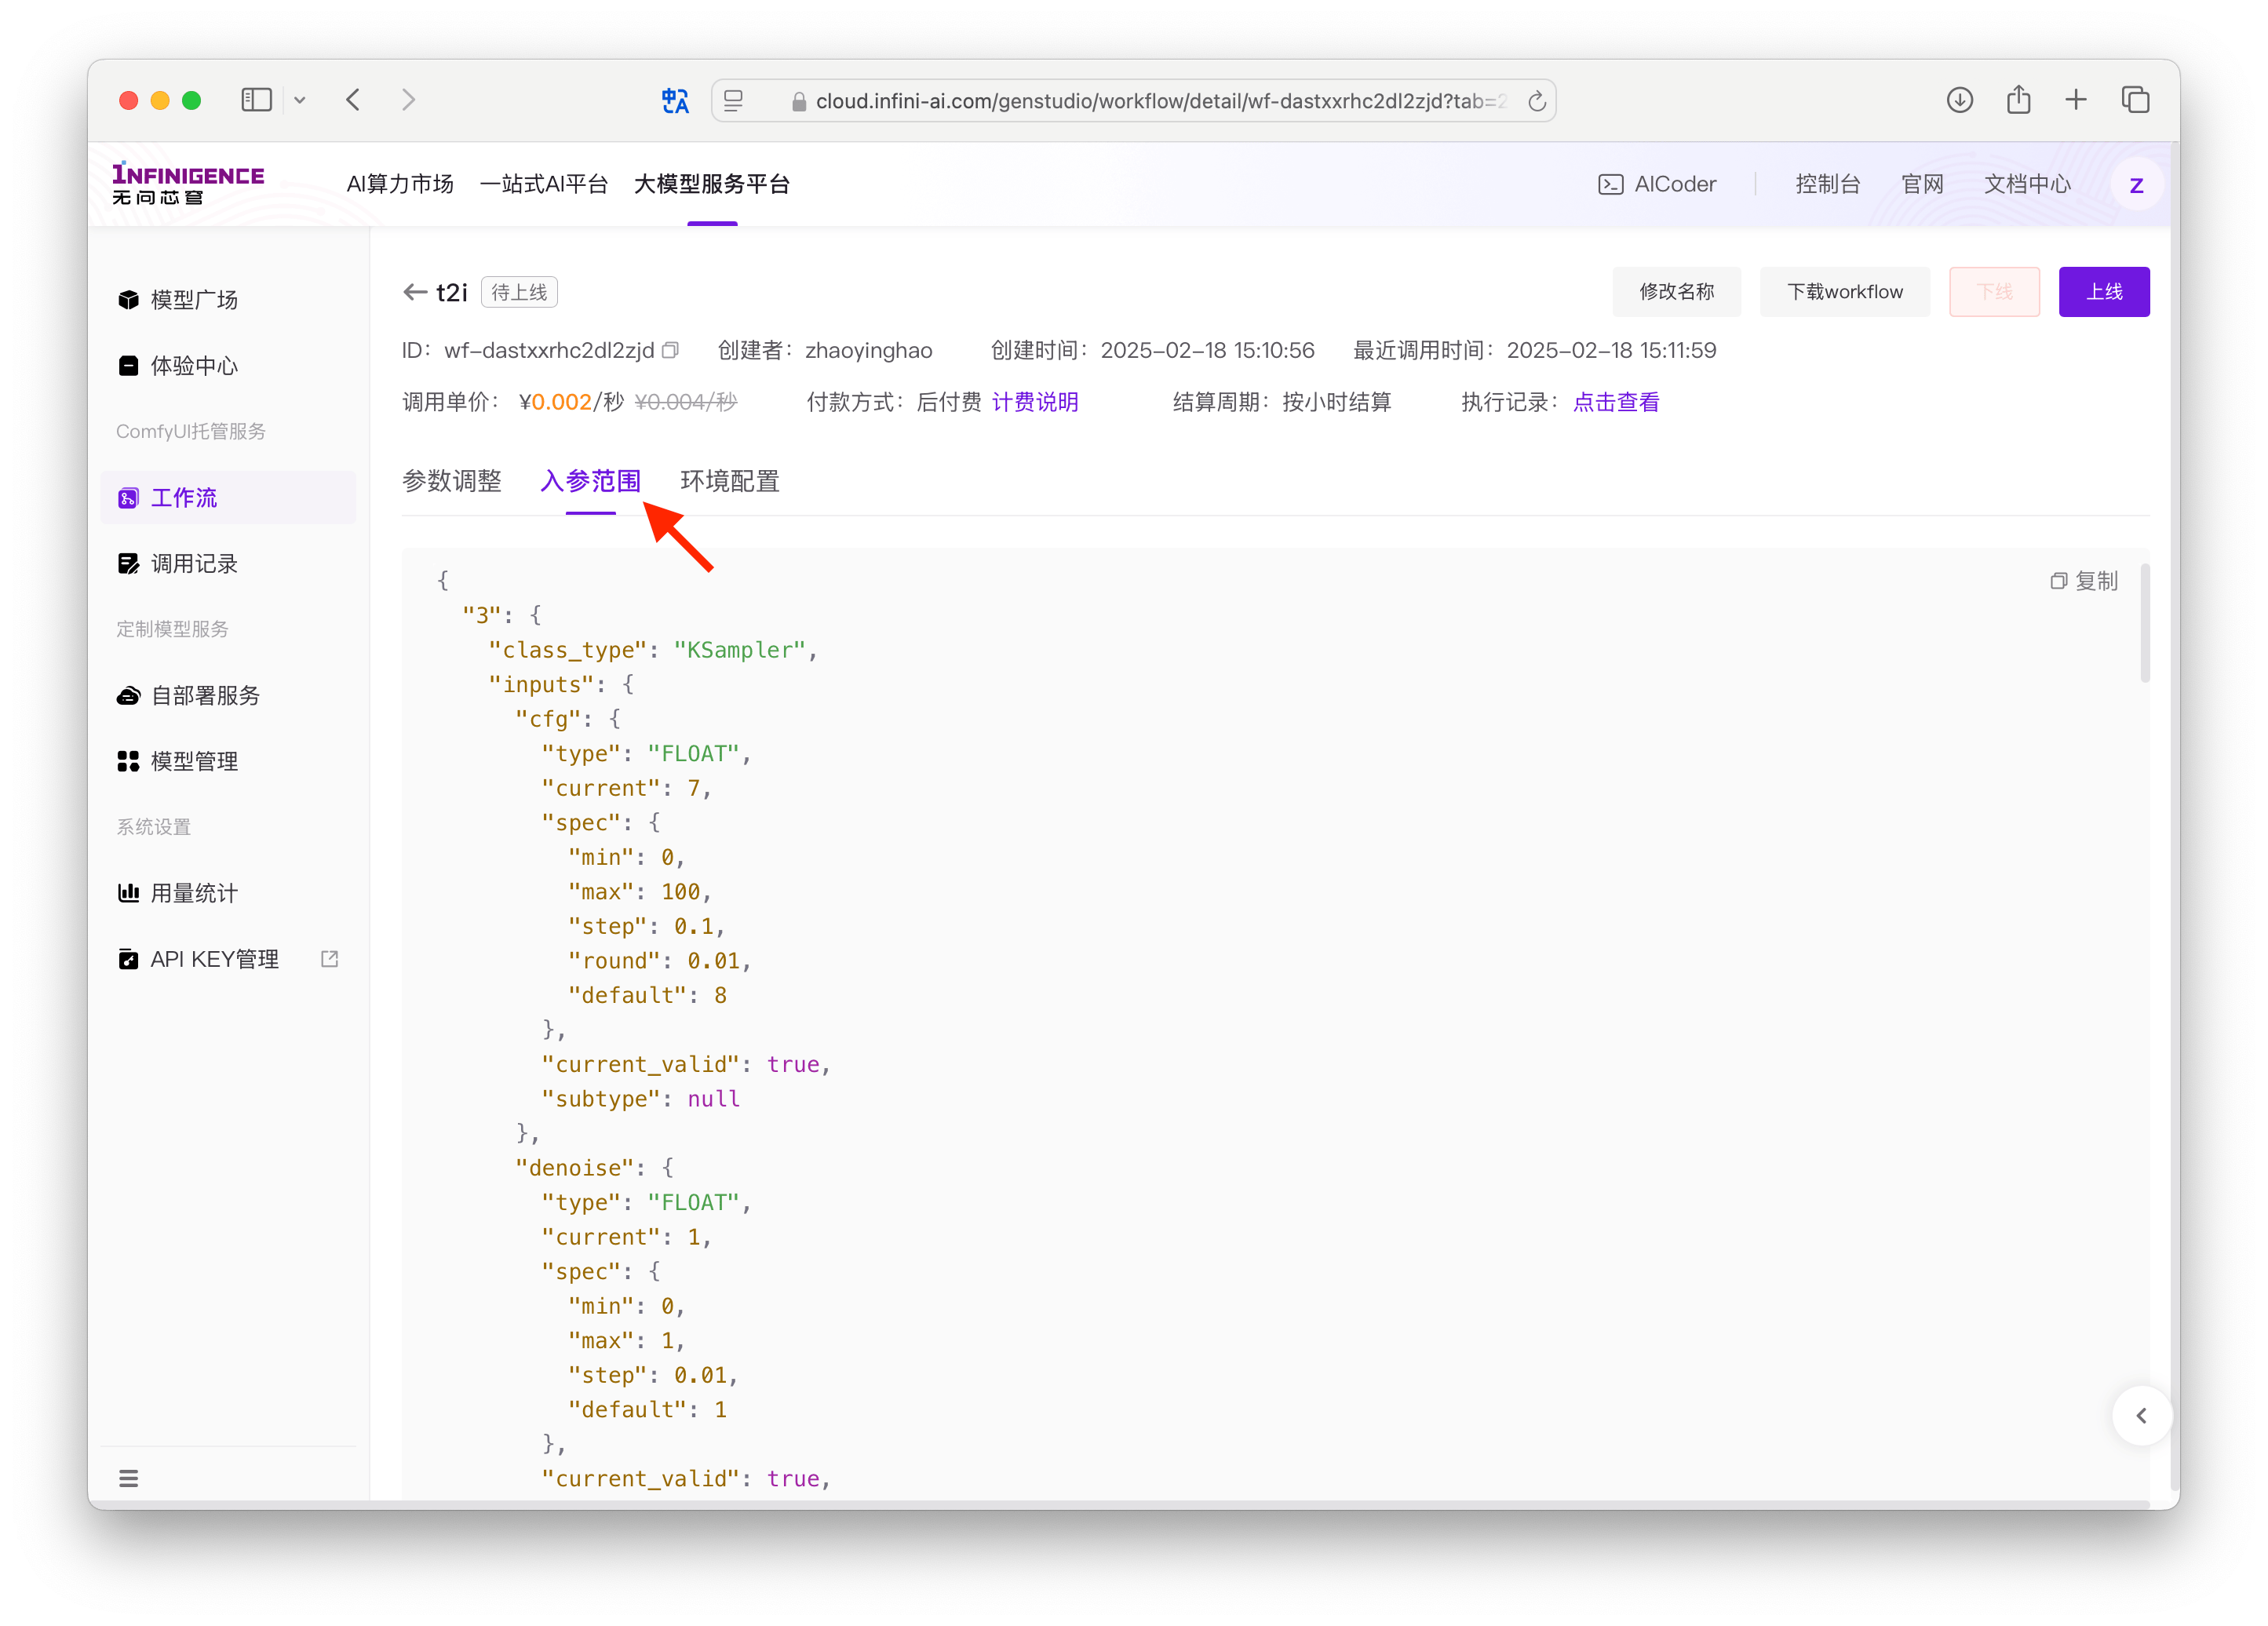Click the Infinigence logo
2268x1626 pixels.
188,184
